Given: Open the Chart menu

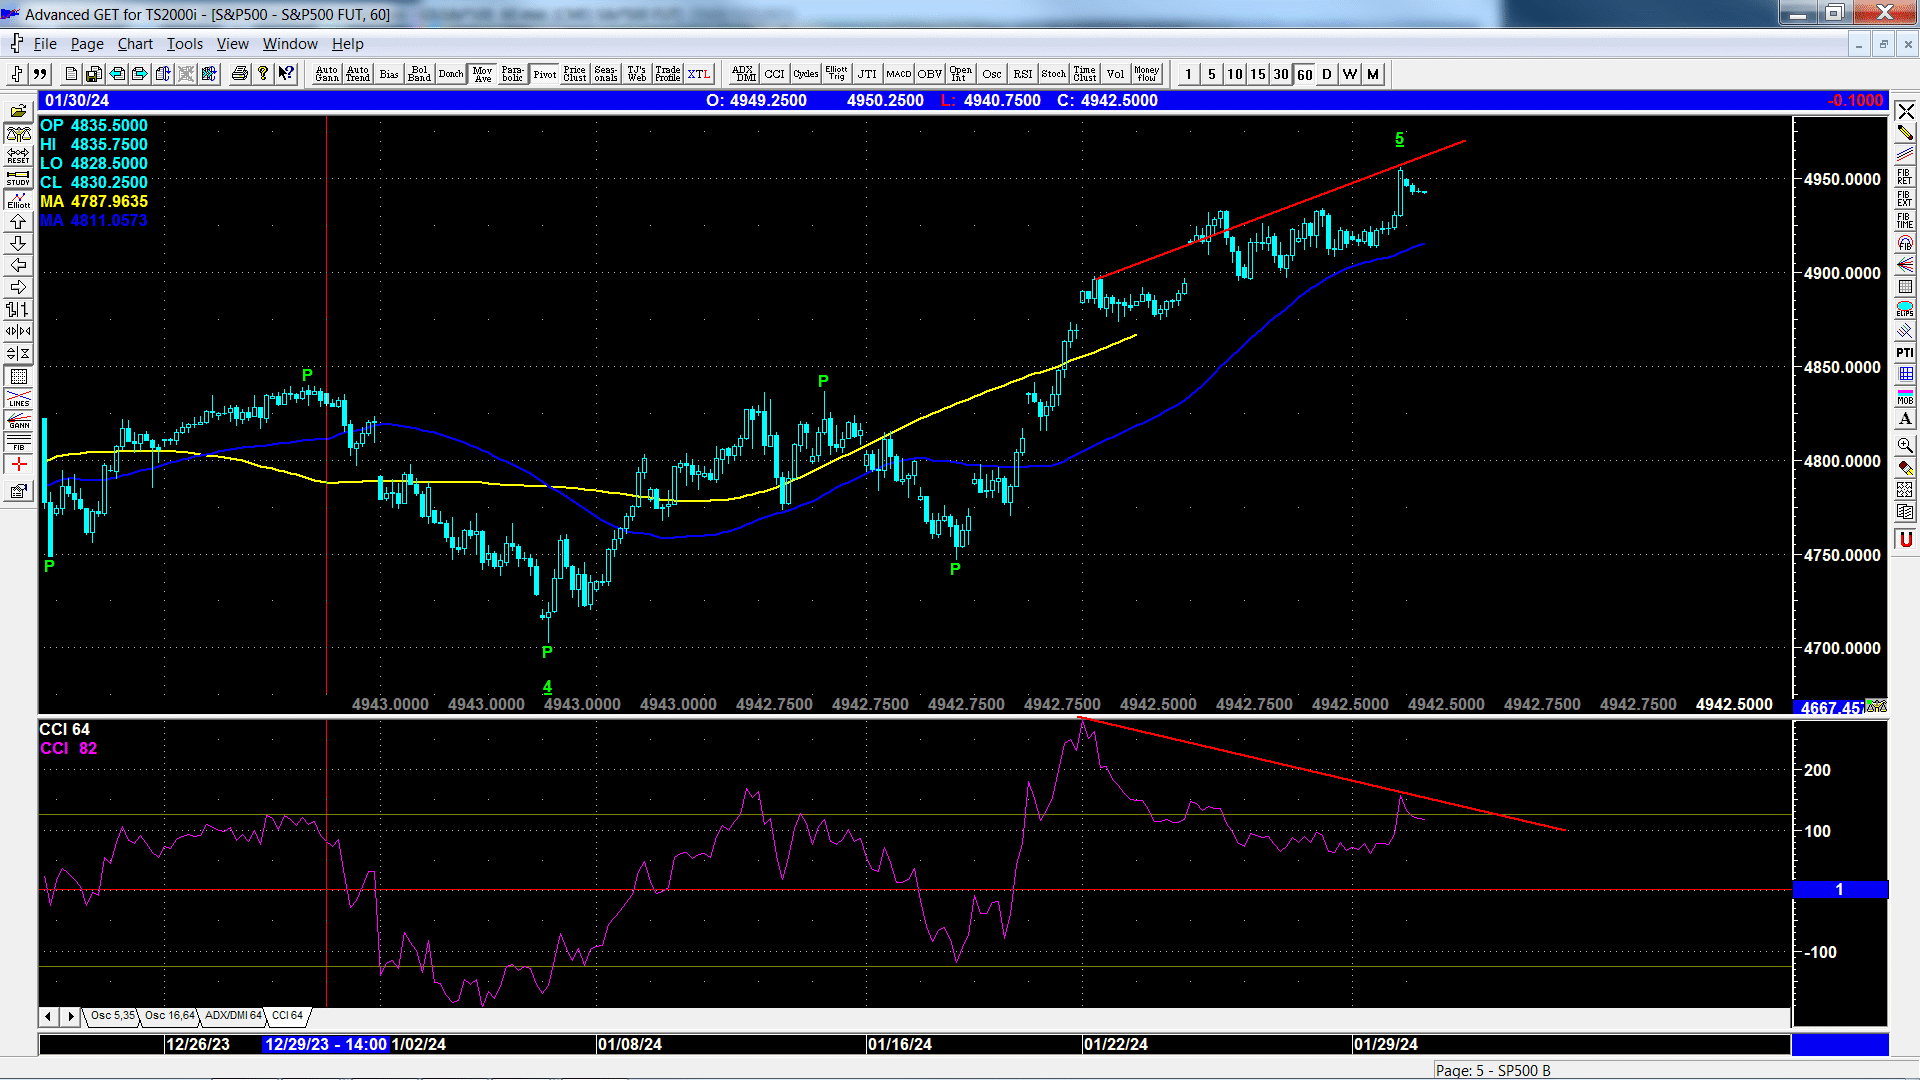Looking at the screenshot, I should [x=135, y=44].
